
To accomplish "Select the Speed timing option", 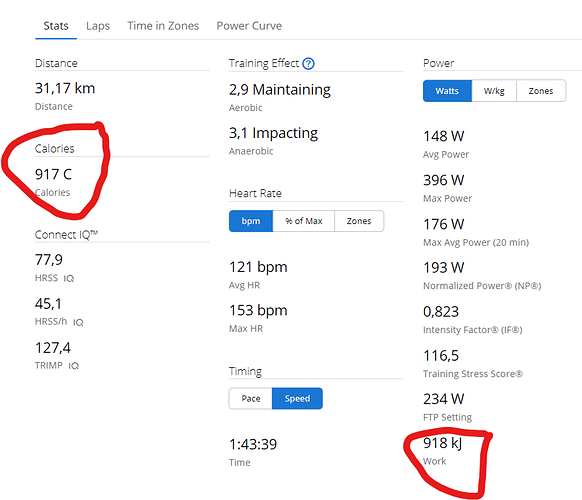I will tap(297, 398).
